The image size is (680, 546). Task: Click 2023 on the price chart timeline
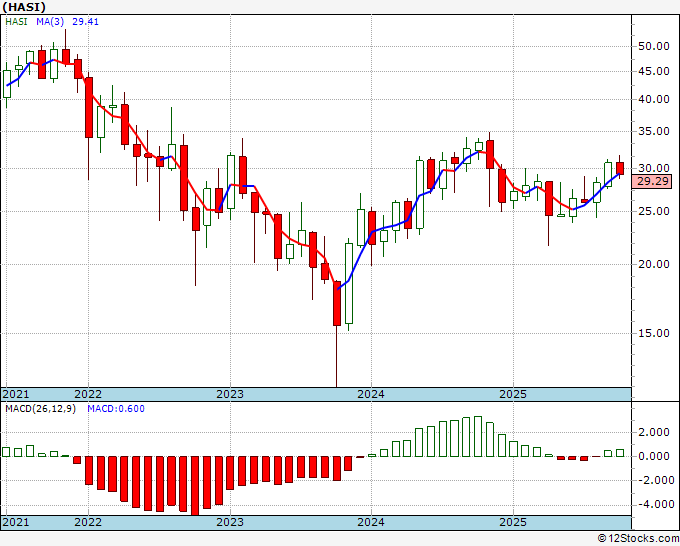click(230, 394)
